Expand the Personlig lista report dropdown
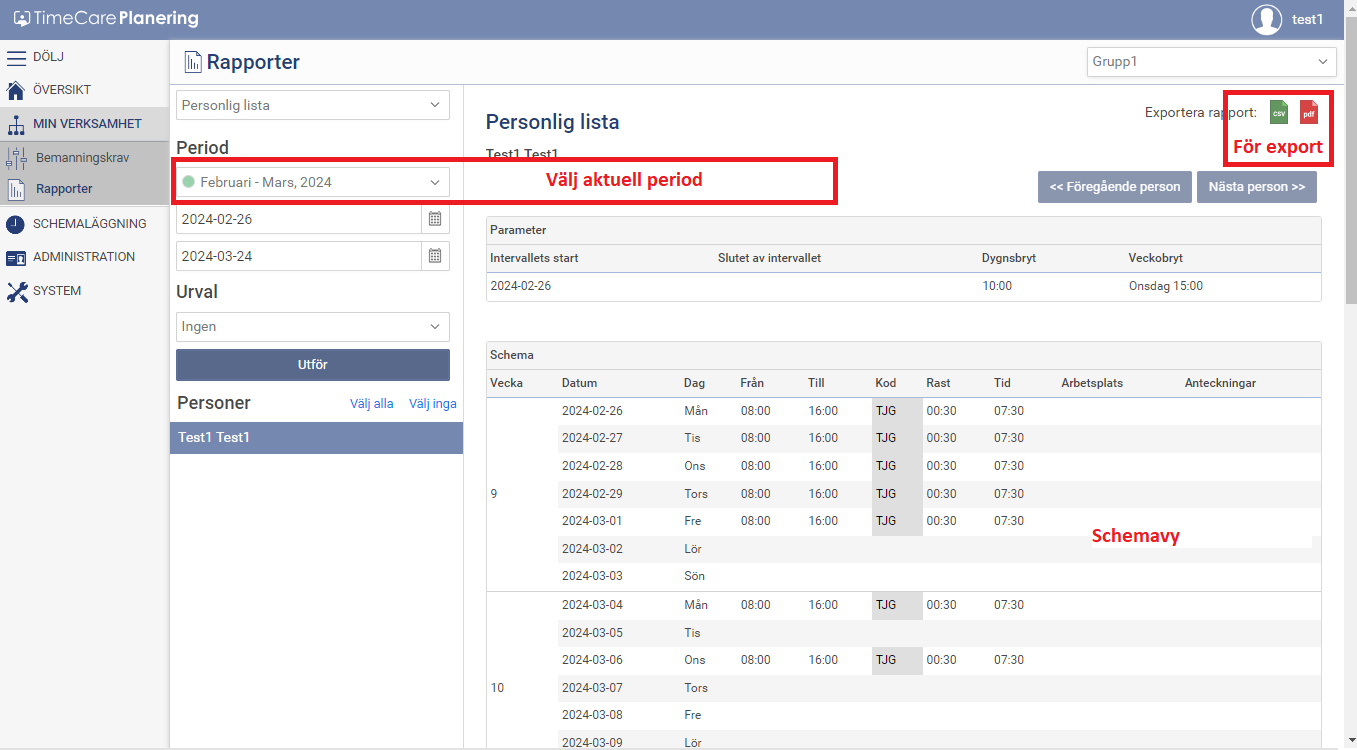The image size is (1357, 750). pos(312,105)
